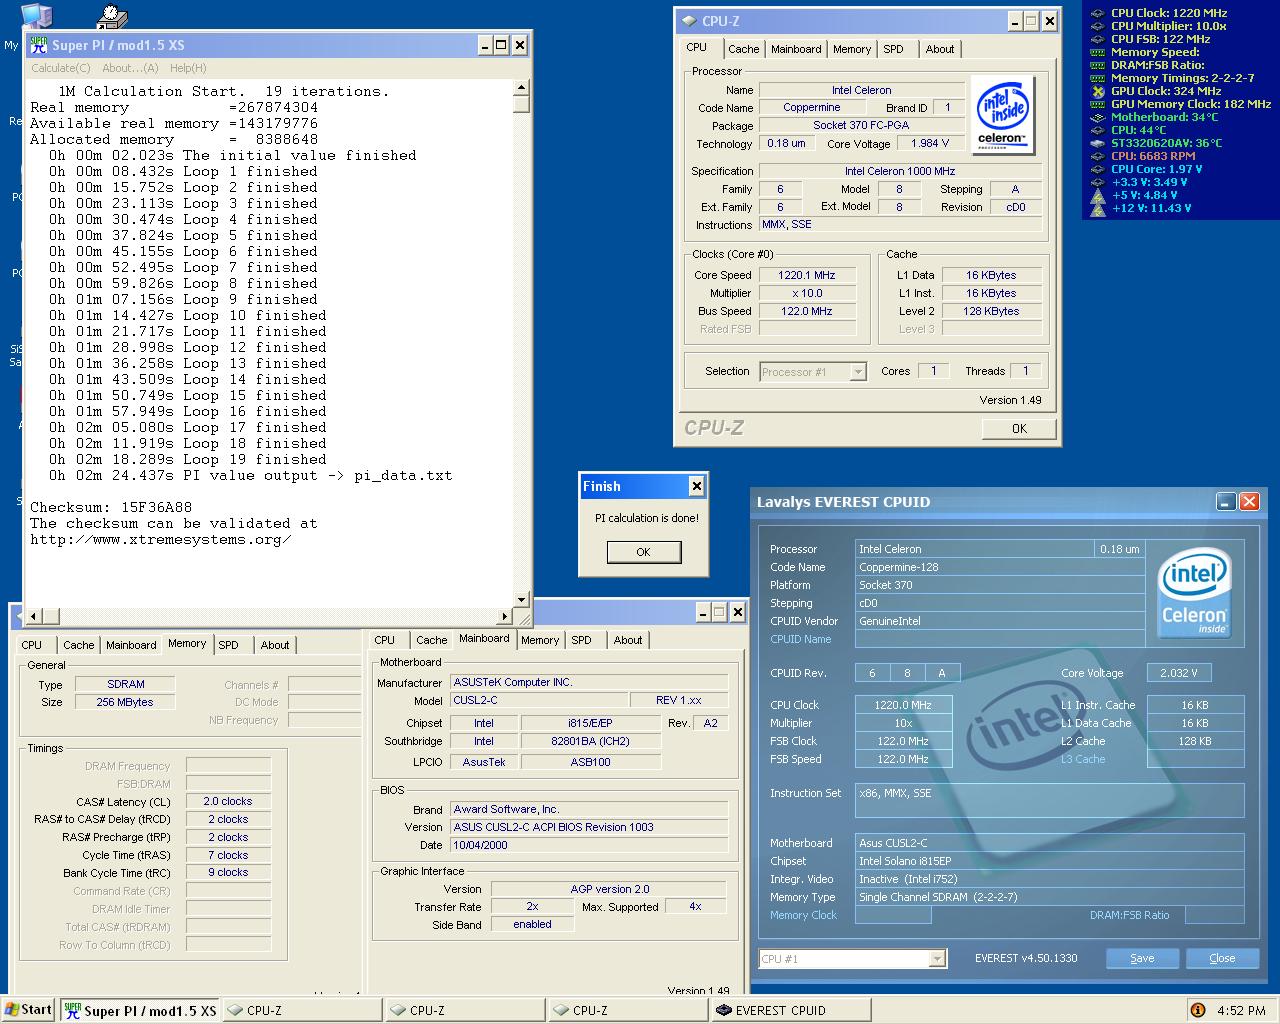Click 'AGP version 2.0' field
Viewport: 1280px width, 1024px height.
tap(610, 889)
